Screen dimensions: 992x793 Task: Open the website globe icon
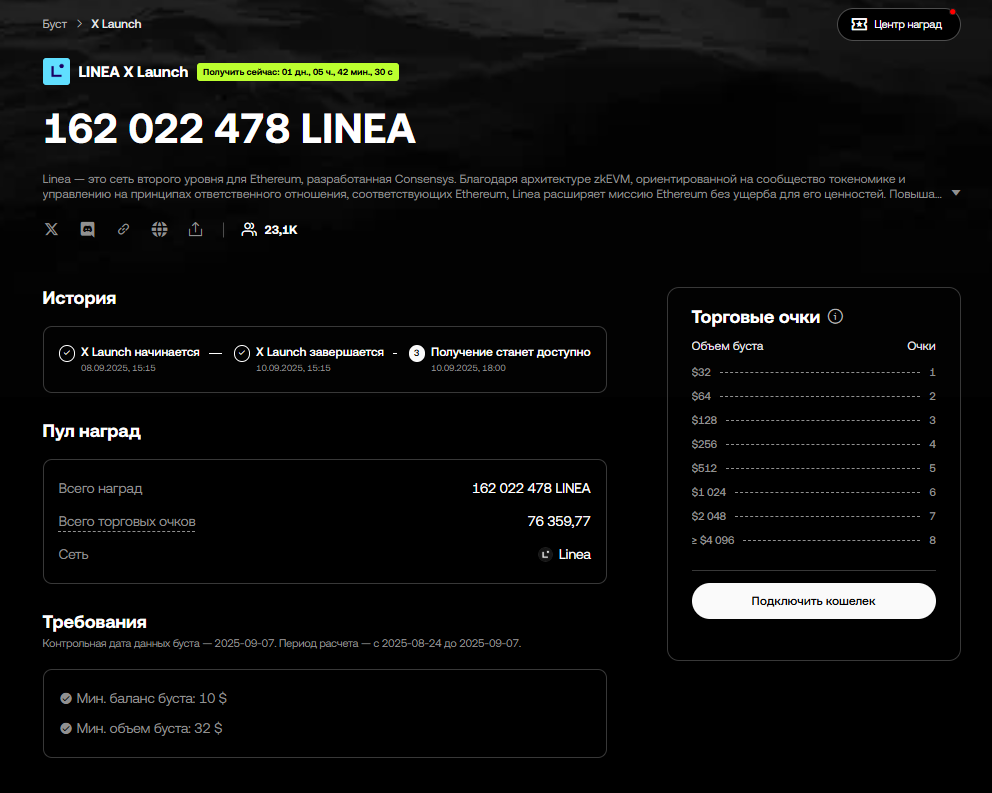tap(159, 229)
